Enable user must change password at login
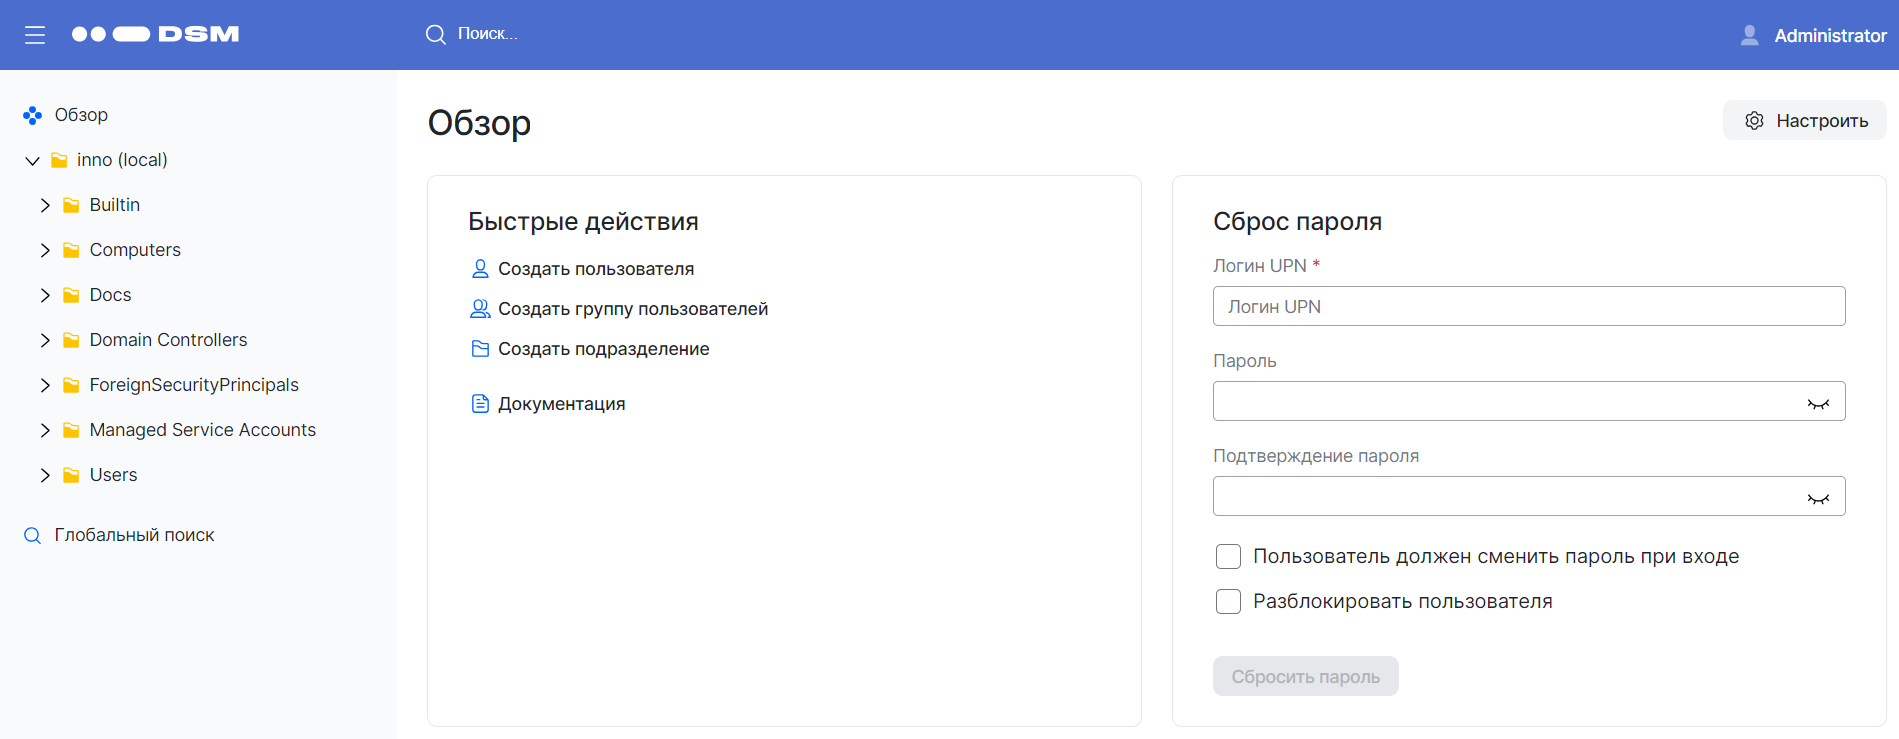The width and height of the screenshot is (1899, 739). tap(1228, 557)
